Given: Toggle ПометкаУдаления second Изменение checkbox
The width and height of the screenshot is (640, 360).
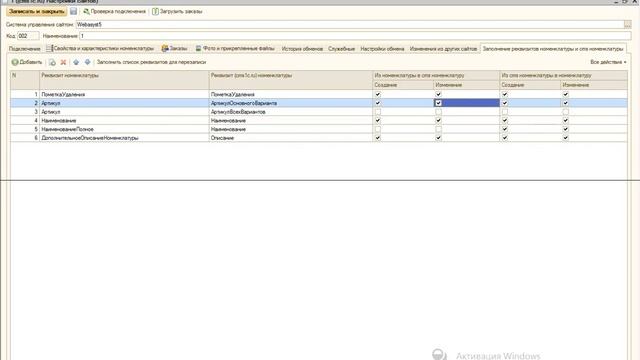Looking at the screenshot, I should point(566,94).
